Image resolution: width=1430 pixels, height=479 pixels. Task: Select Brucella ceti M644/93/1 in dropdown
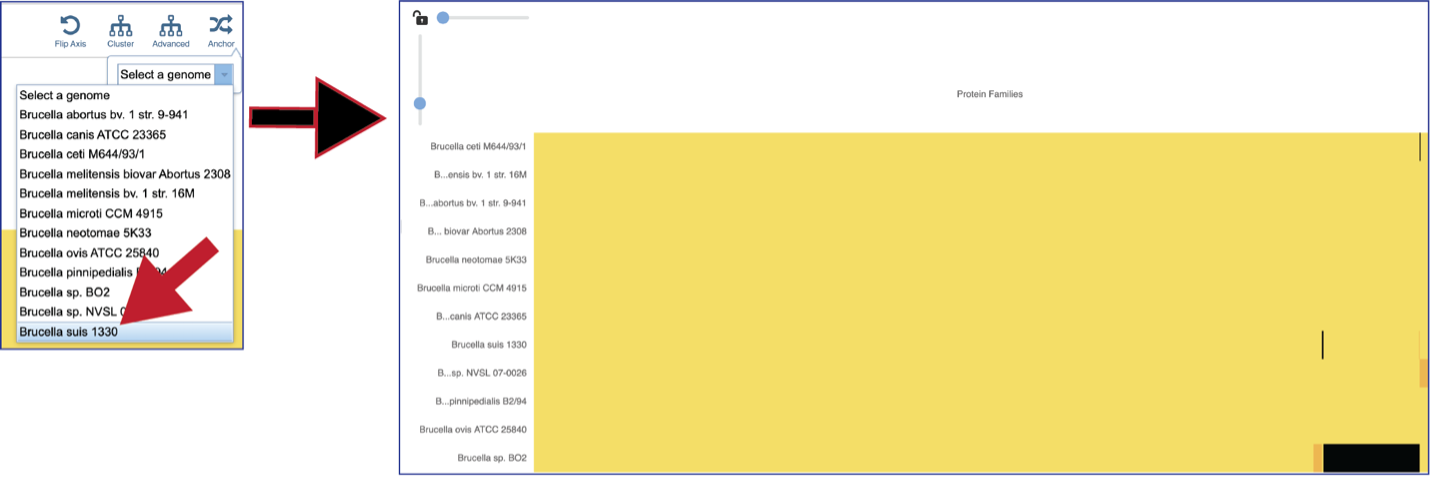click(x=125, y=155)
